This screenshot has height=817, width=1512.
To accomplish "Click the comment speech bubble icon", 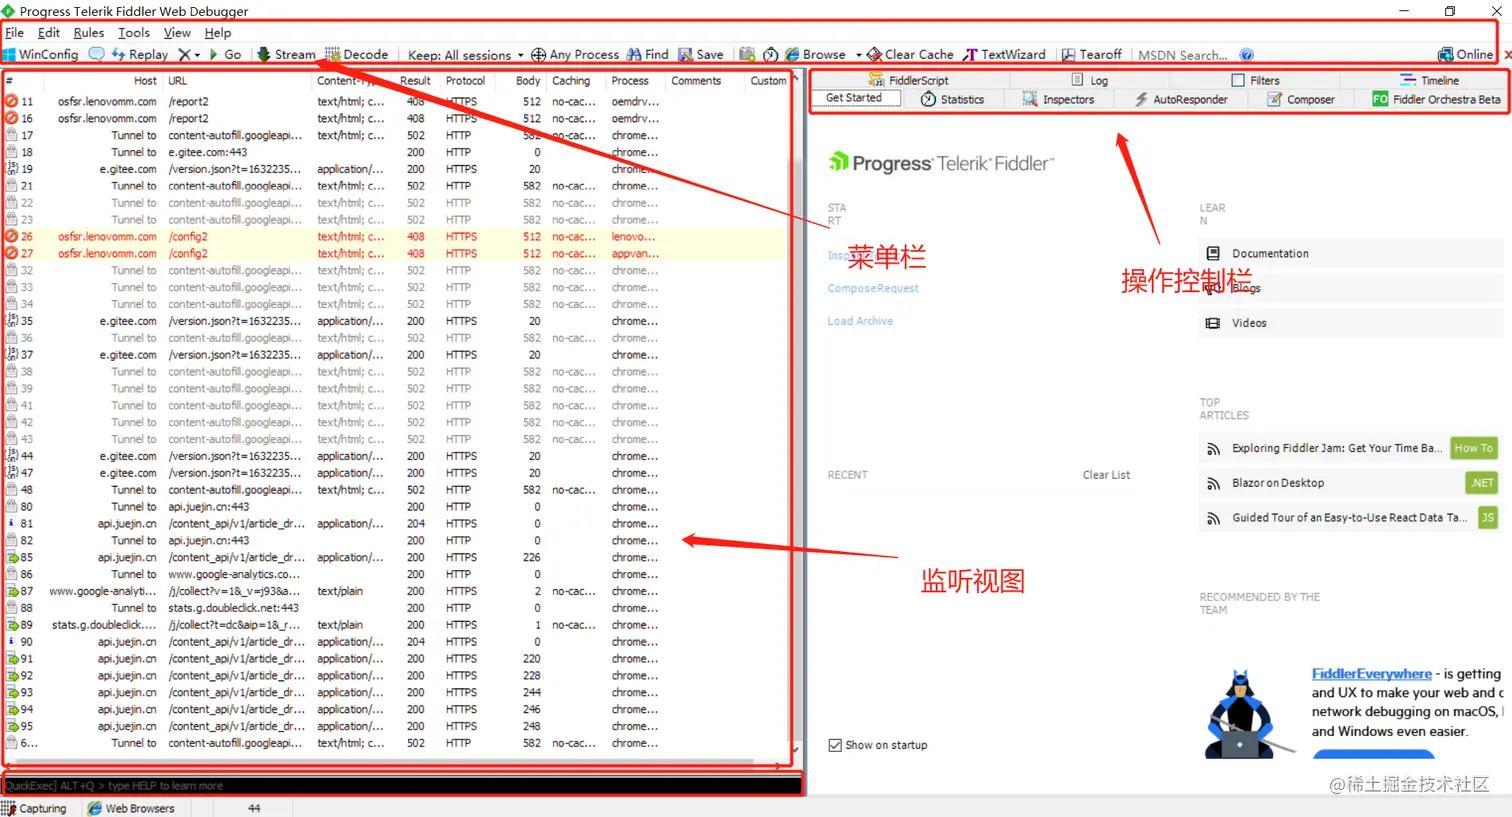I will [x=96, y=55].
